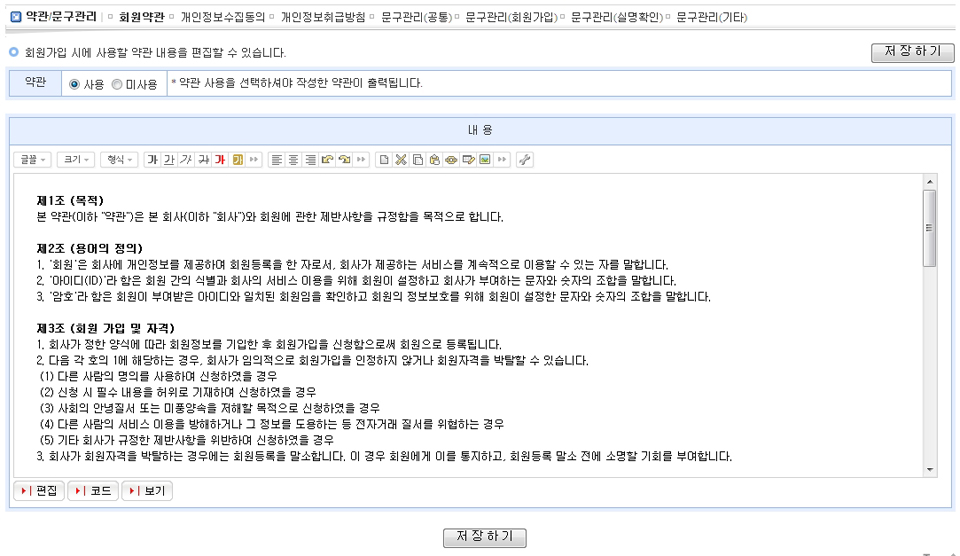The height and width of the screenshot is (556, 960).
Task: Open the 글꼴 font dropdown
Action: click(x=33, y=160)
